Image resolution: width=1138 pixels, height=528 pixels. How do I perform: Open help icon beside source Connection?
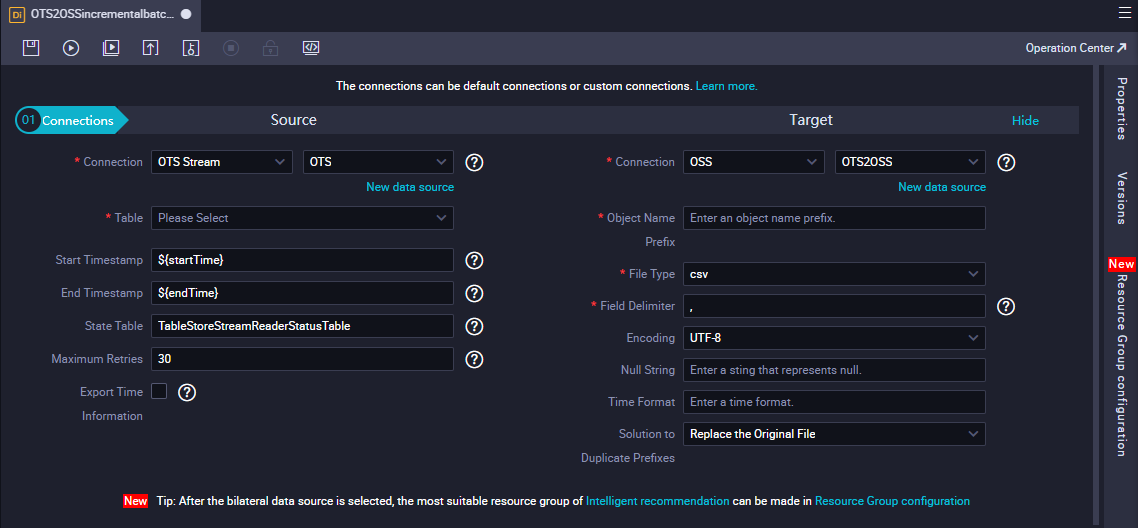(474, 162)
